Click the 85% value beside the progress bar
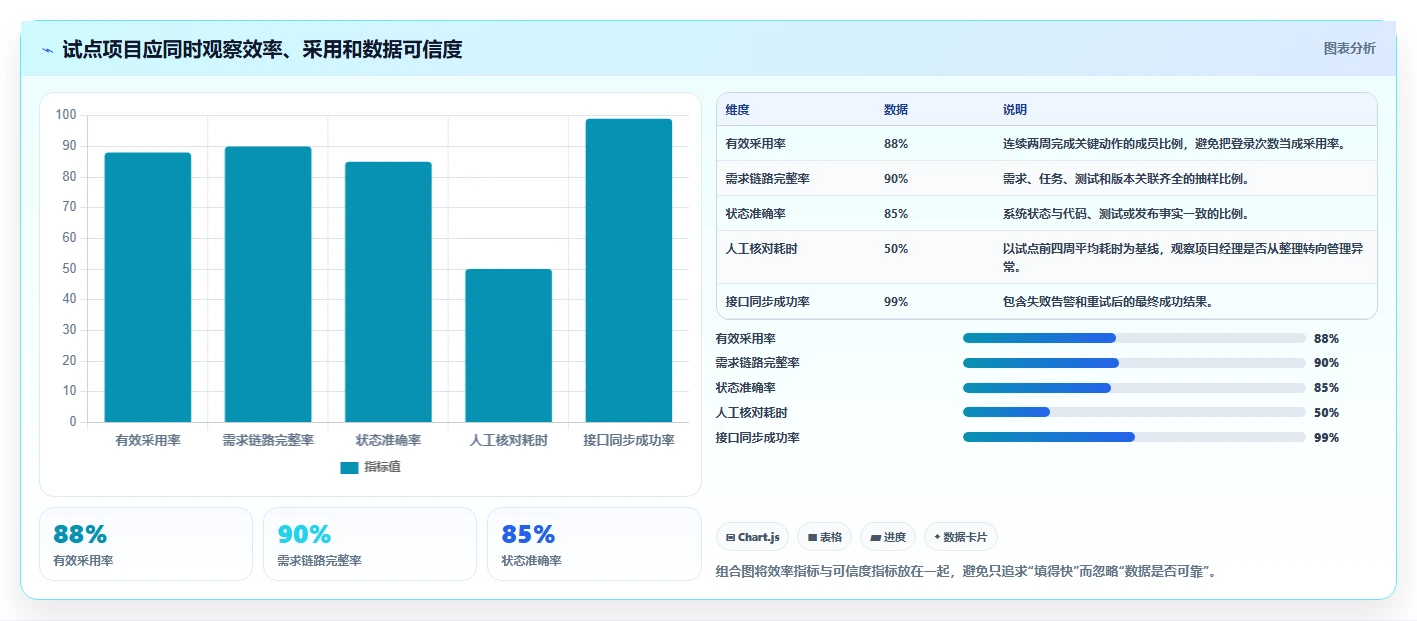Viewport: 1417px width, 621px height. point(1327,388)
